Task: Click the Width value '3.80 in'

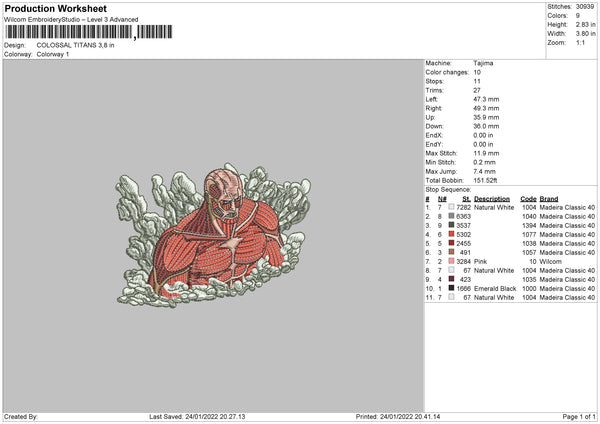Action: click(x=585, y=34)
